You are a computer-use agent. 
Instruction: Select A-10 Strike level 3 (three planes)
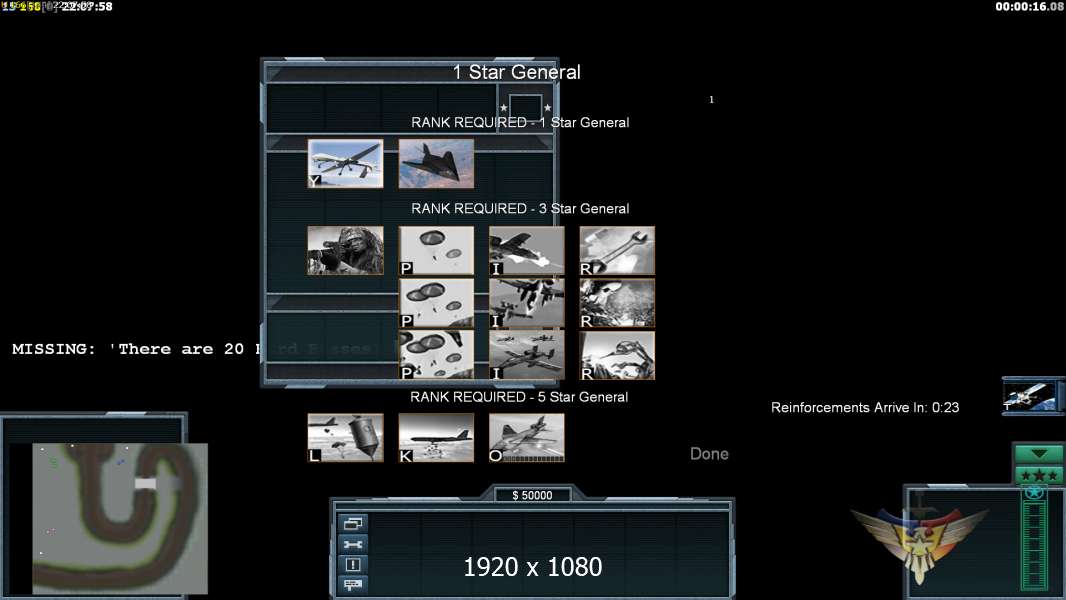click(x=526, y=355)
